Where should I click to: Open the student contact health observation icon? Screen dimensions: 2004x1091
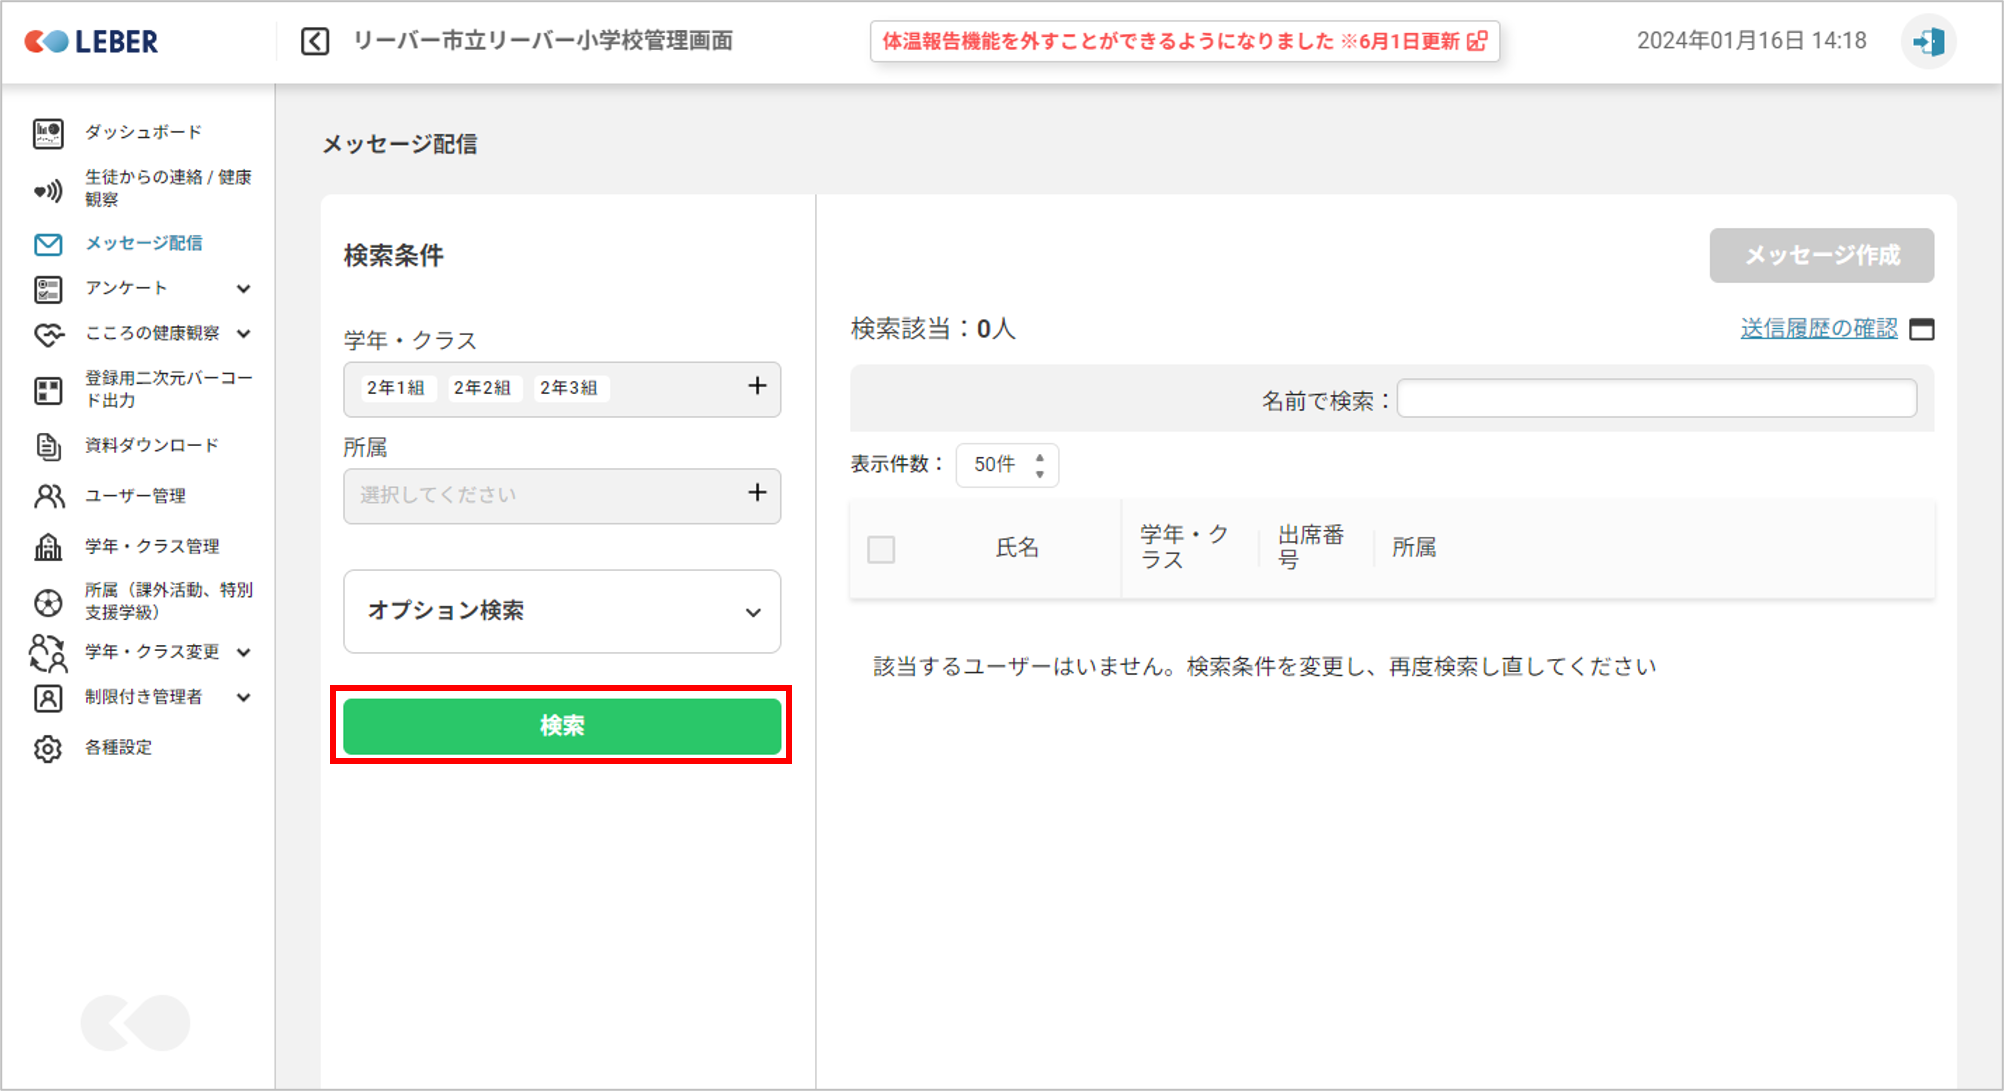point(47,189)
